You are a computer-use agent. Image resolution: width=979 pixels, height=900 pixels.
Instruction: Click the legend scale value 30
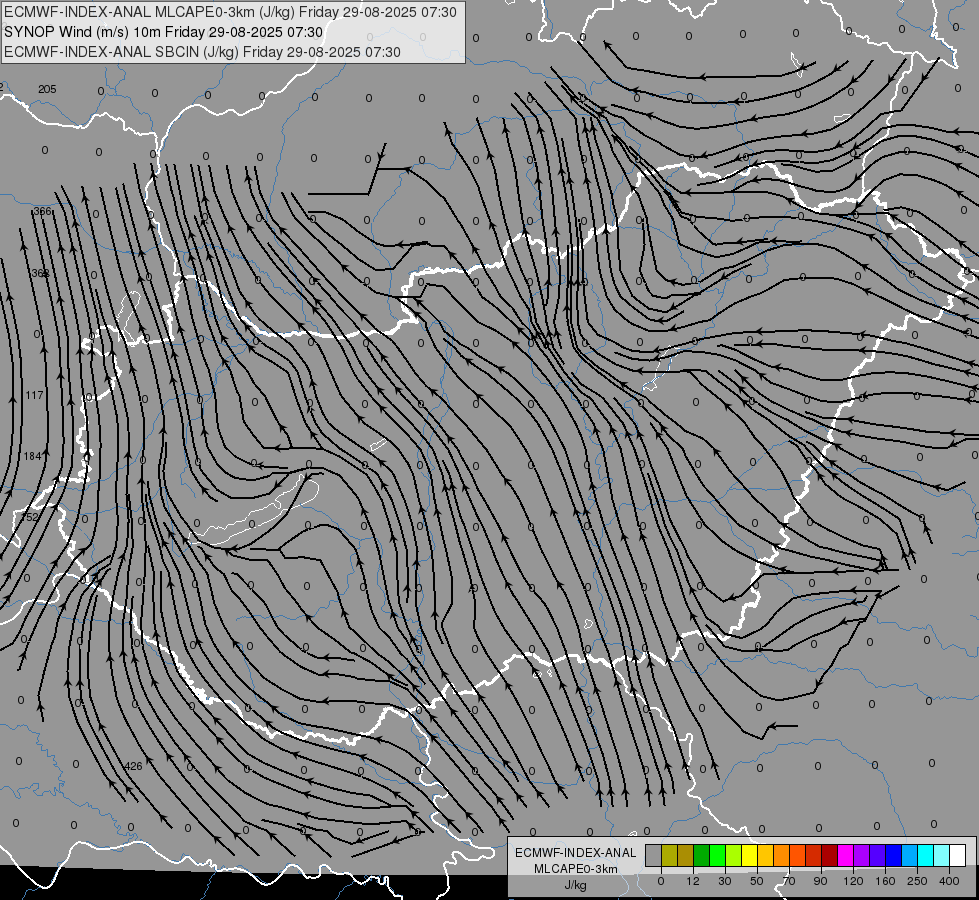point(725,881)
